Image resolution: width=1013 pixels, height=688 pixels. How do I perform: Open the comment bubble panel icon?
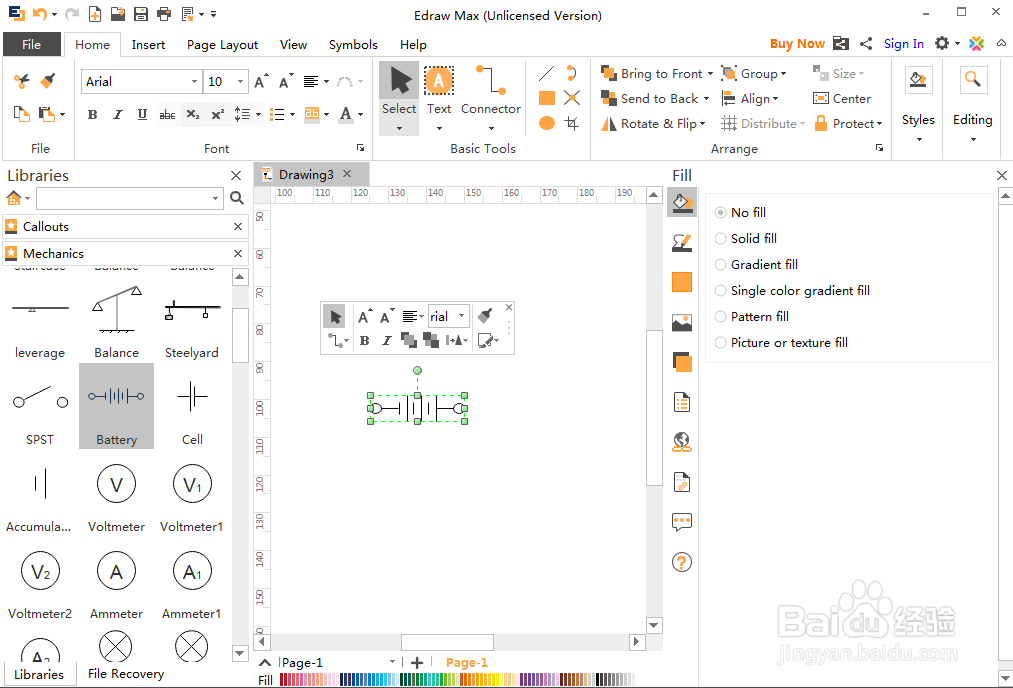[682, 522]
